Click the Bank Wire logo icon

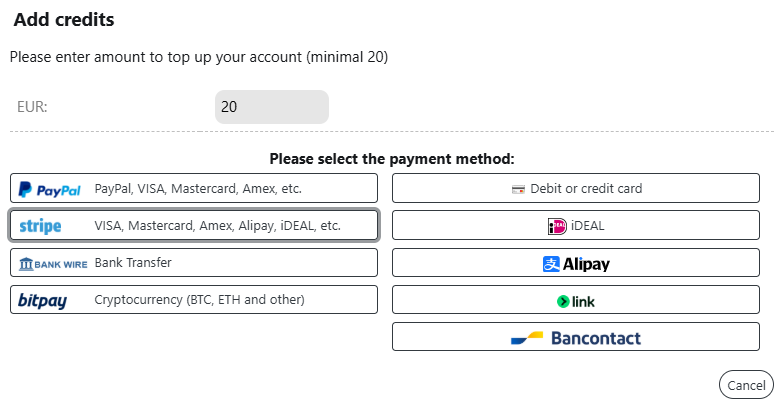[53, 264]
